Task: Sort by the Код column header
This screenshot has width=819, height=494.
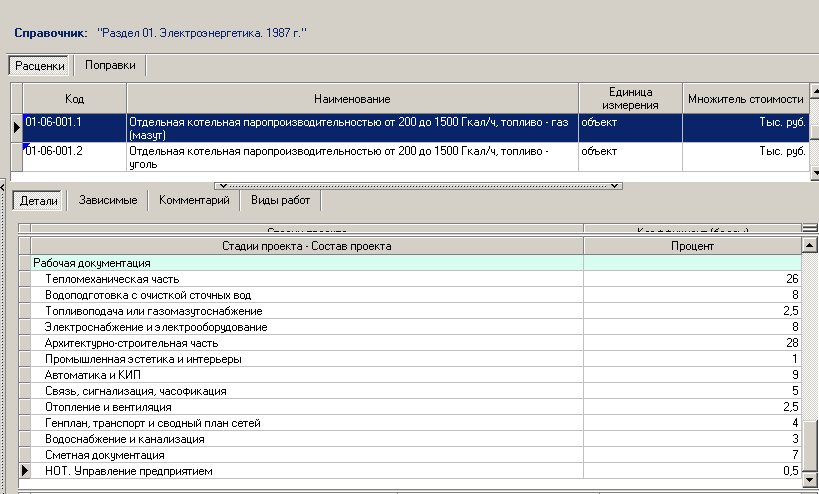Action: tap(74, 99)
